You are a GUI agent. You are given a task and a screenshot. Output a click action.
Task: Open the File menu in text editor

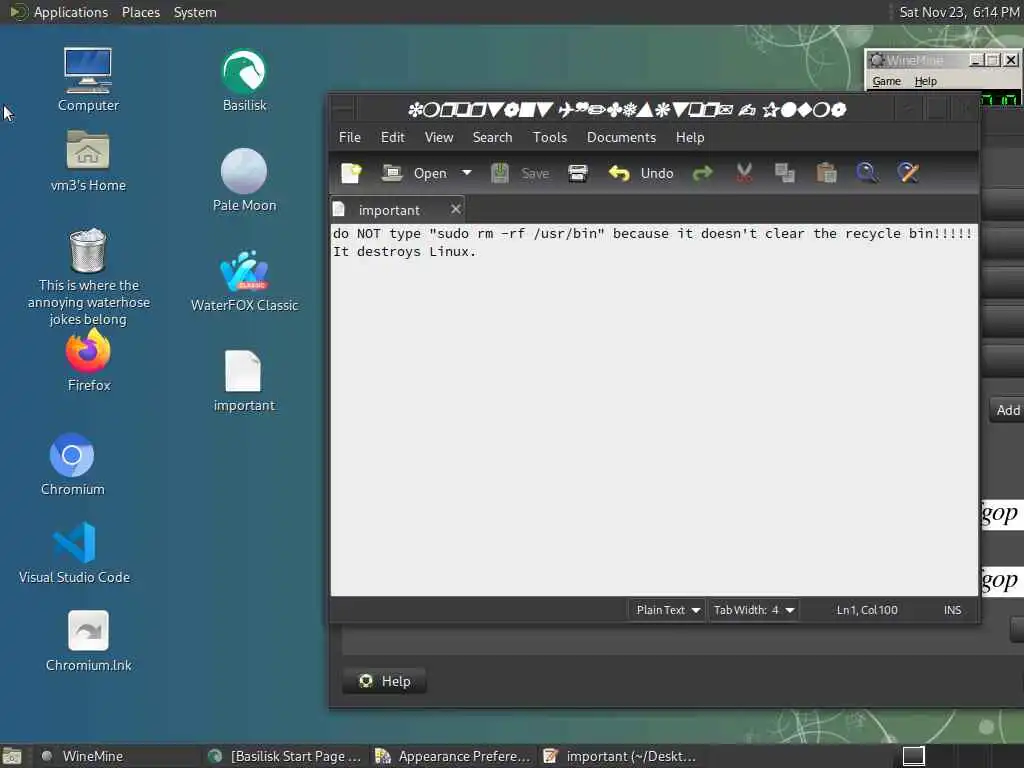[x=349, y=137]
